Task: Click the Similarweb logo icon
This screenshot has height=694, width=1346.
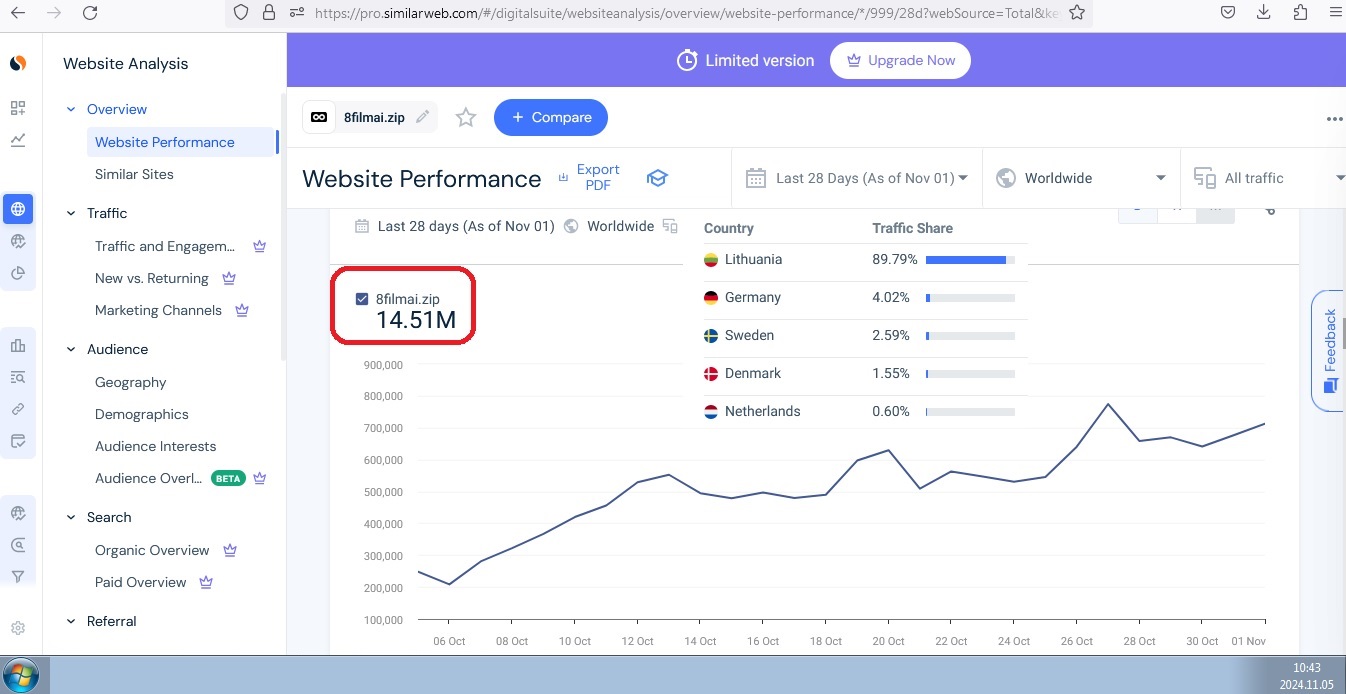Action: 18,63
